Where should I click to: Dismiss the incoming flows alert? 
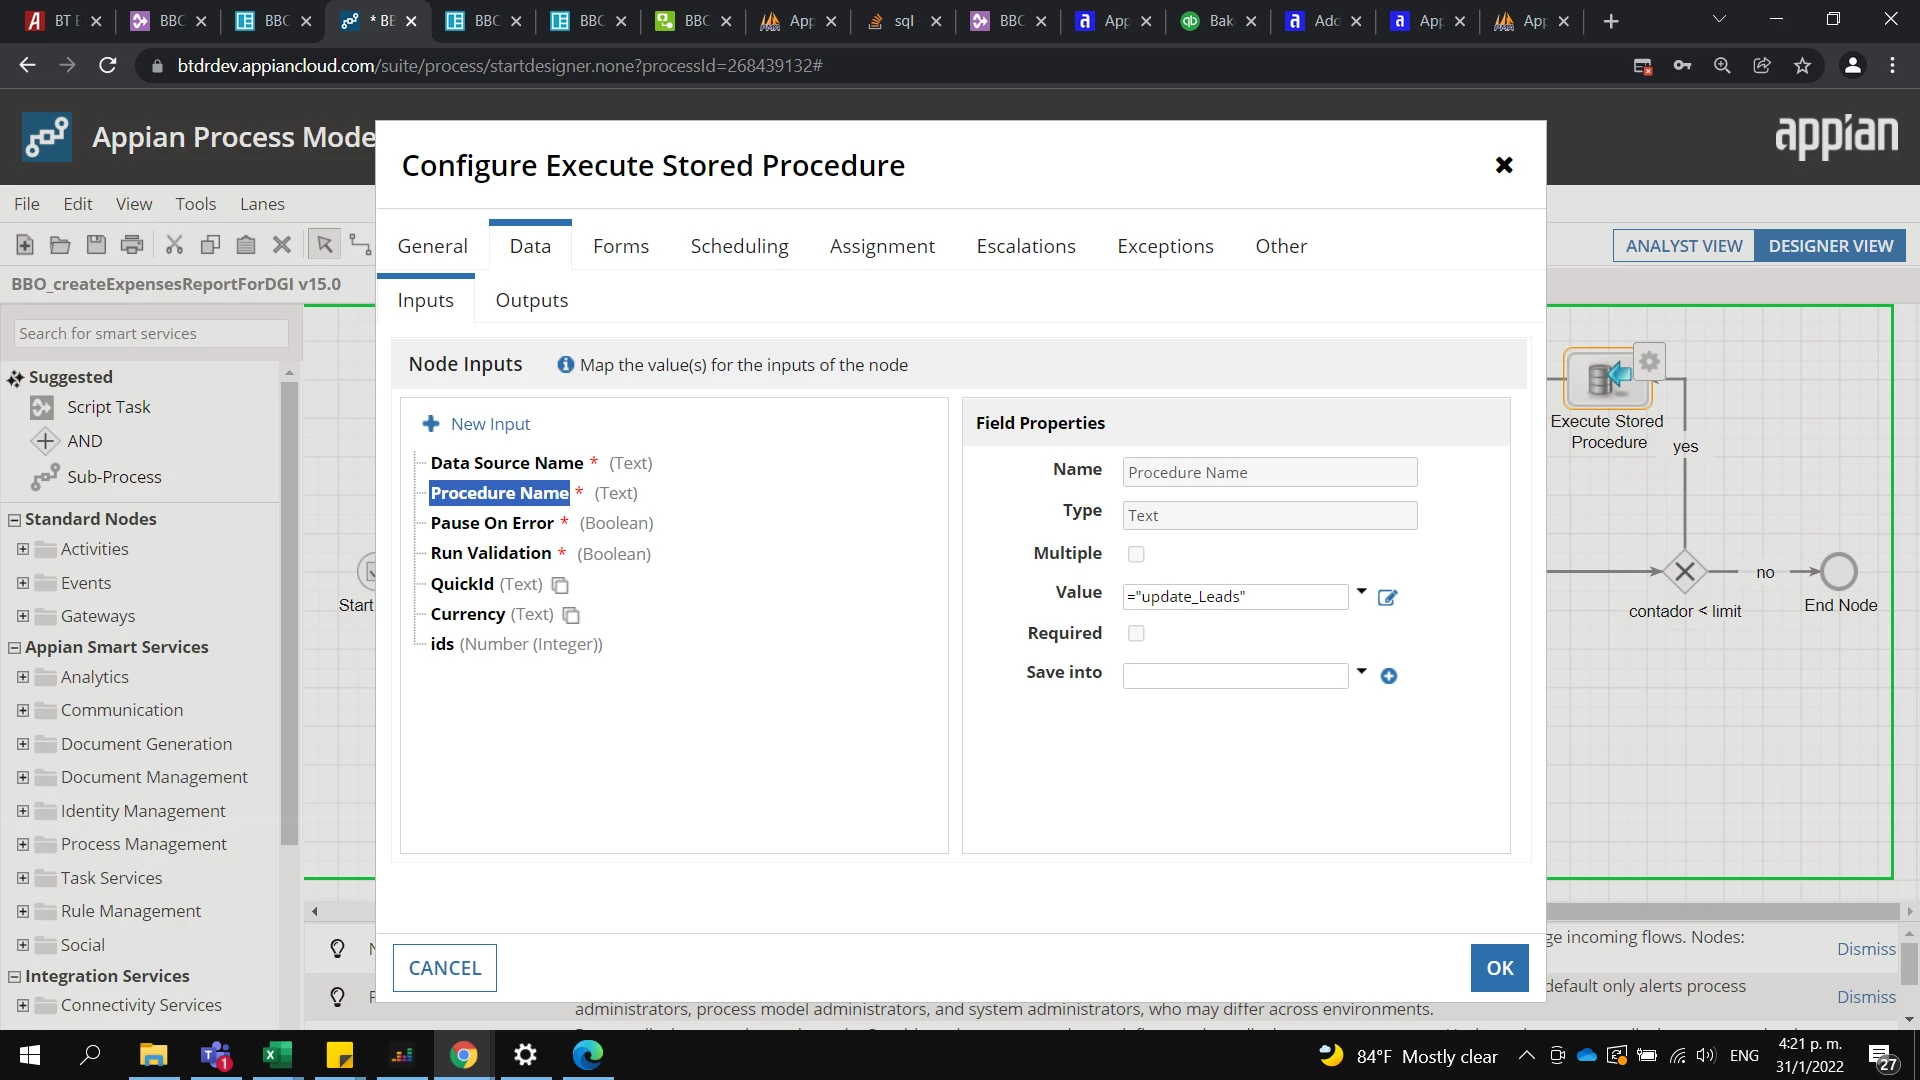click(1866, 949)
